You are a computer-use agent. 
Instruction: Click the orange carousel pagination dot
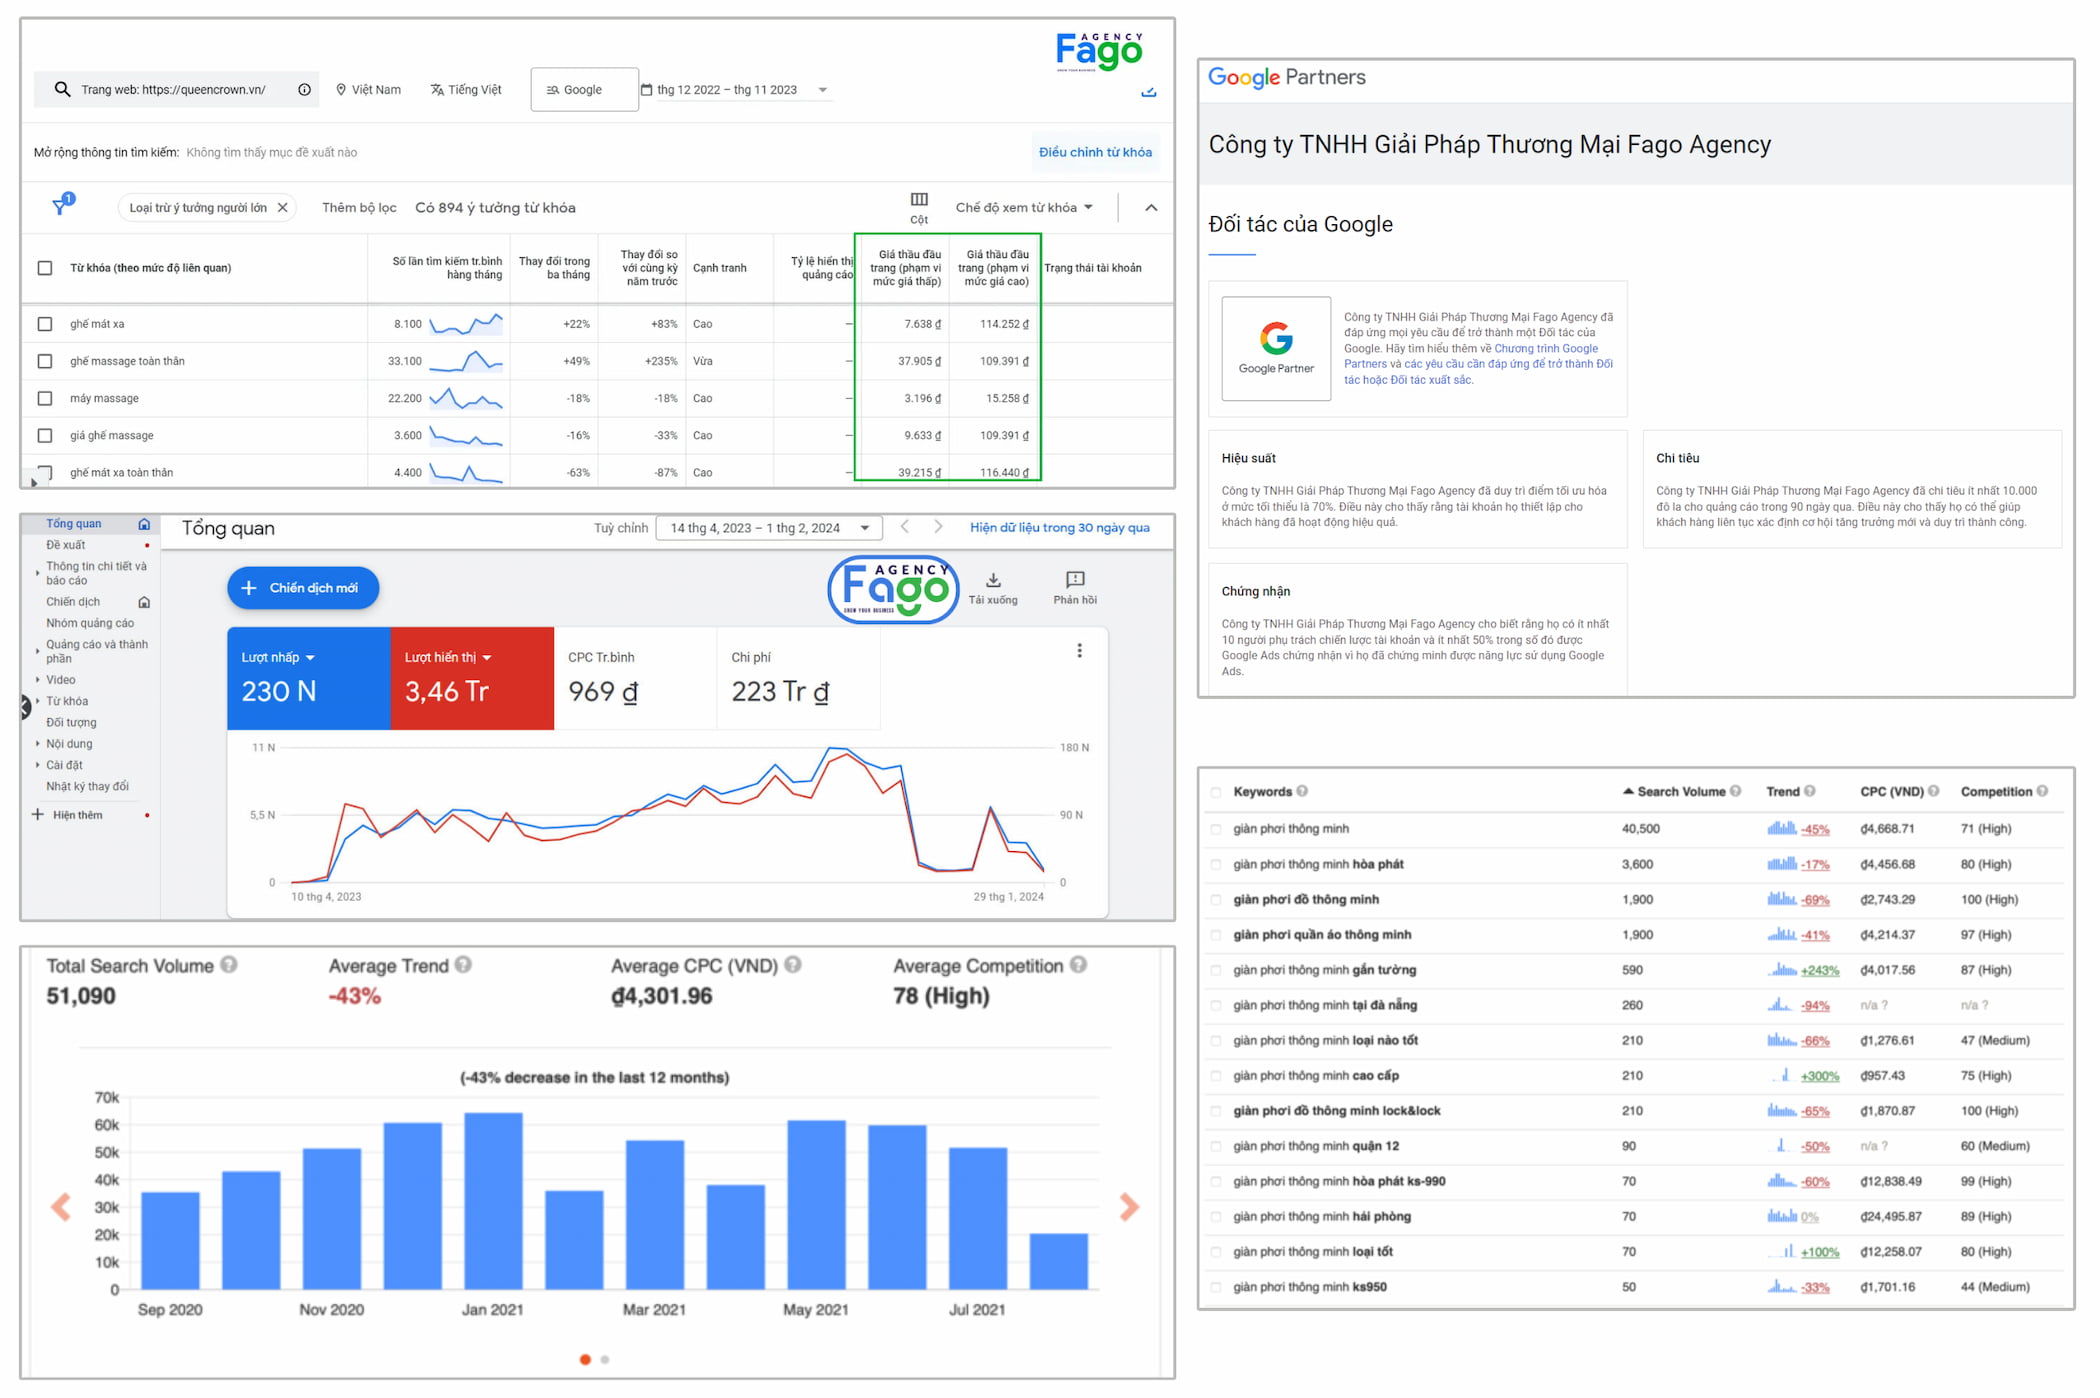coord(585,1359)
